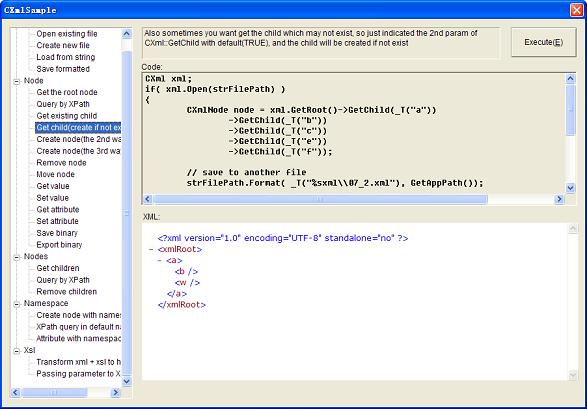Click tree panel scroll left arrow

pyautogui.click(x=15, y=392)
